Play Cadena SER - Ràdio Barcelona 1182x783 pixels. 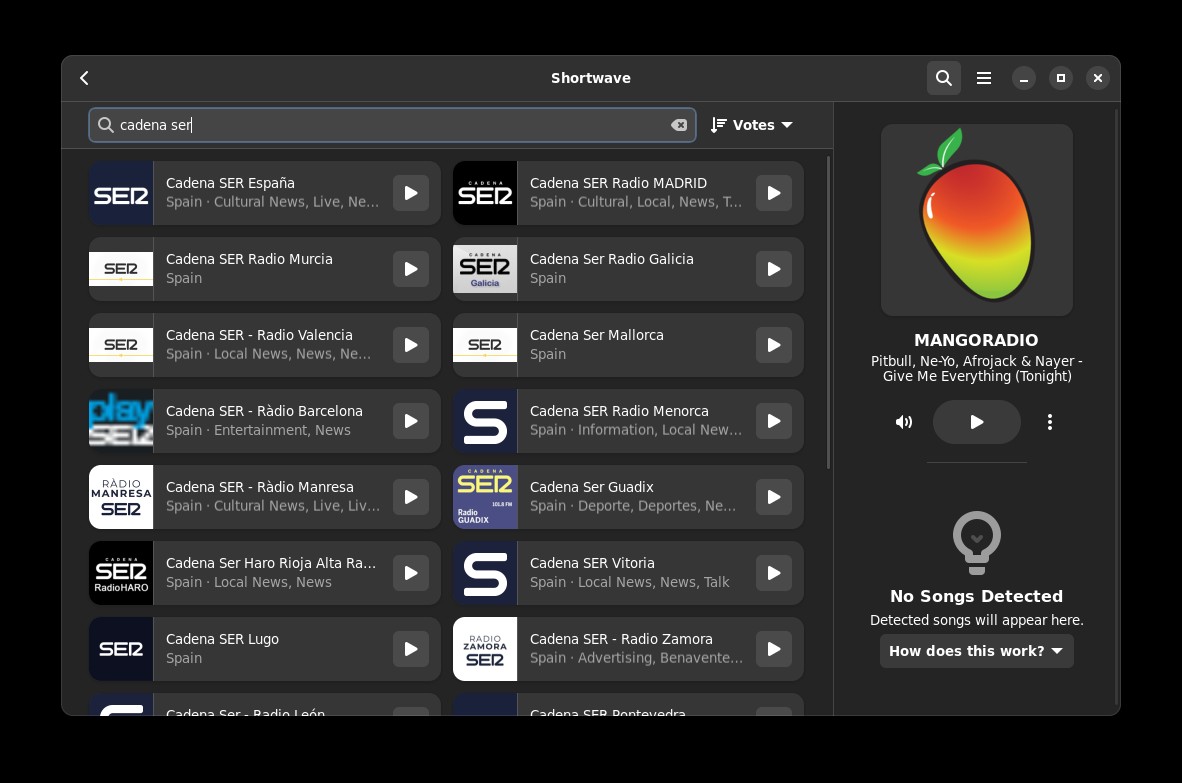(411, 421)
